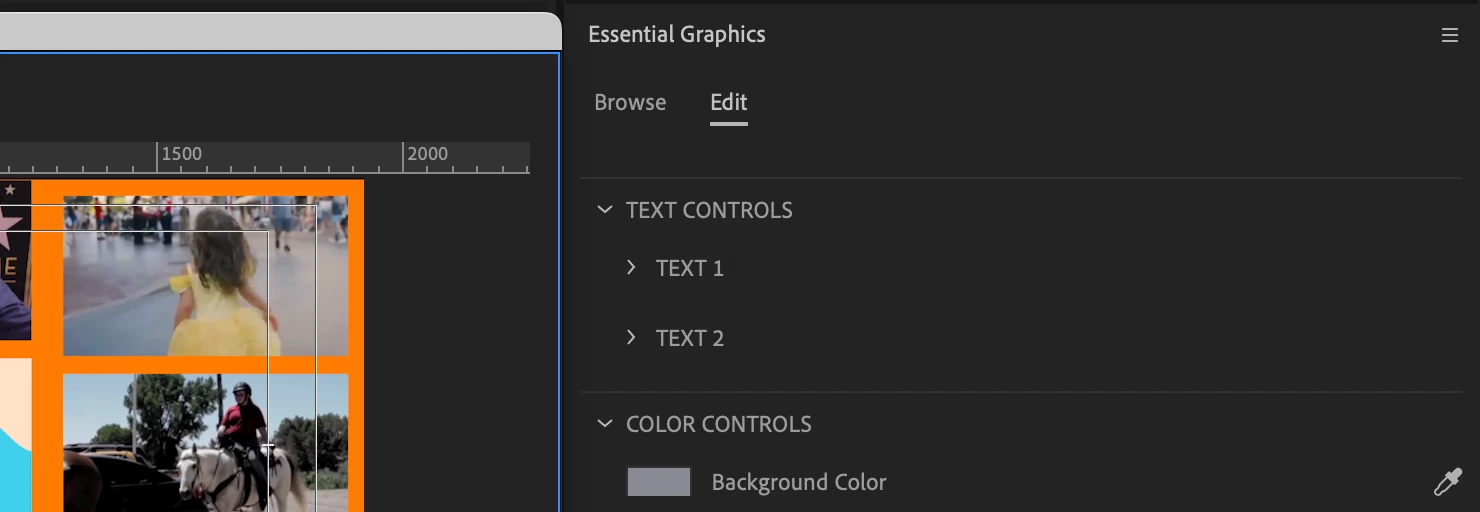Select the horse rider photo thumbnail
This screenshot has height=512, width=1480.
206,443
